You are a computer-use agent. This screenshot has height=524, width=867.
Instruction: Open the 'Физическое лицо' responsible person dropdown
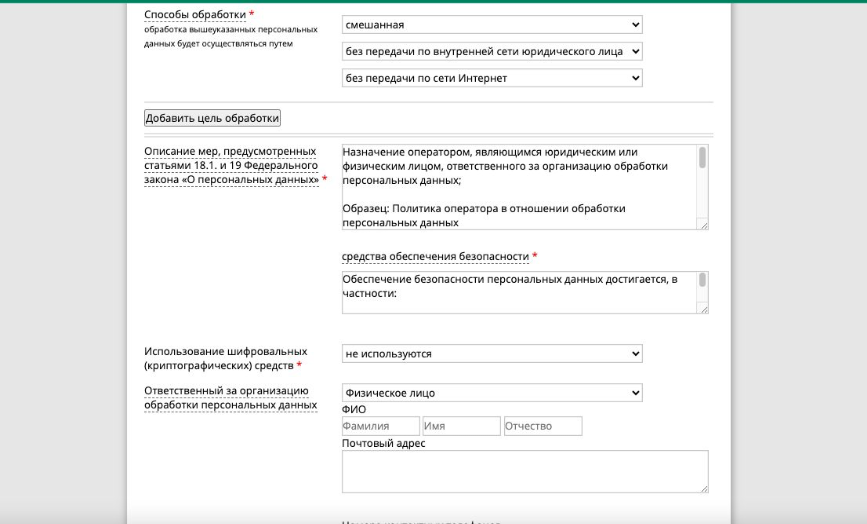point(492,393)
